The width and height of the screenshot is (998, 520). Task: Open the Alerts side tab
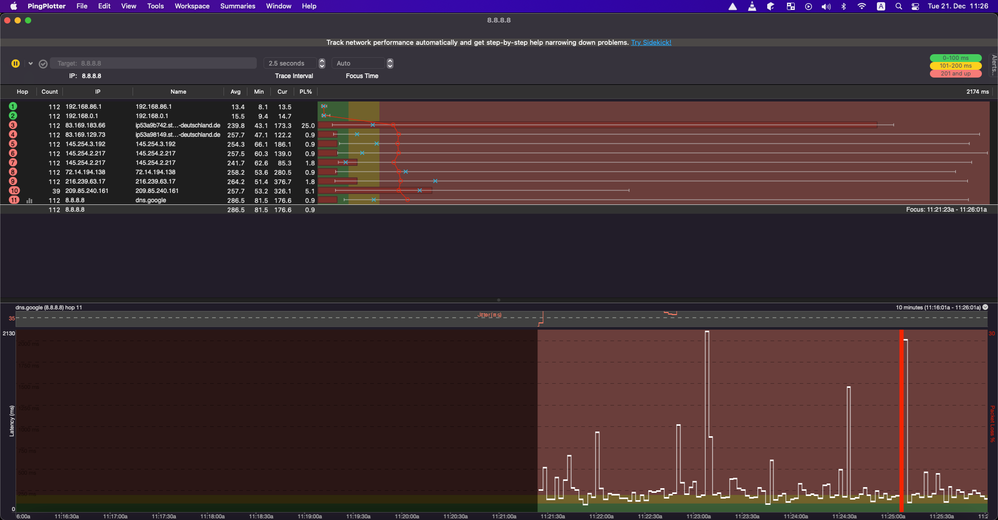point(994,66)
